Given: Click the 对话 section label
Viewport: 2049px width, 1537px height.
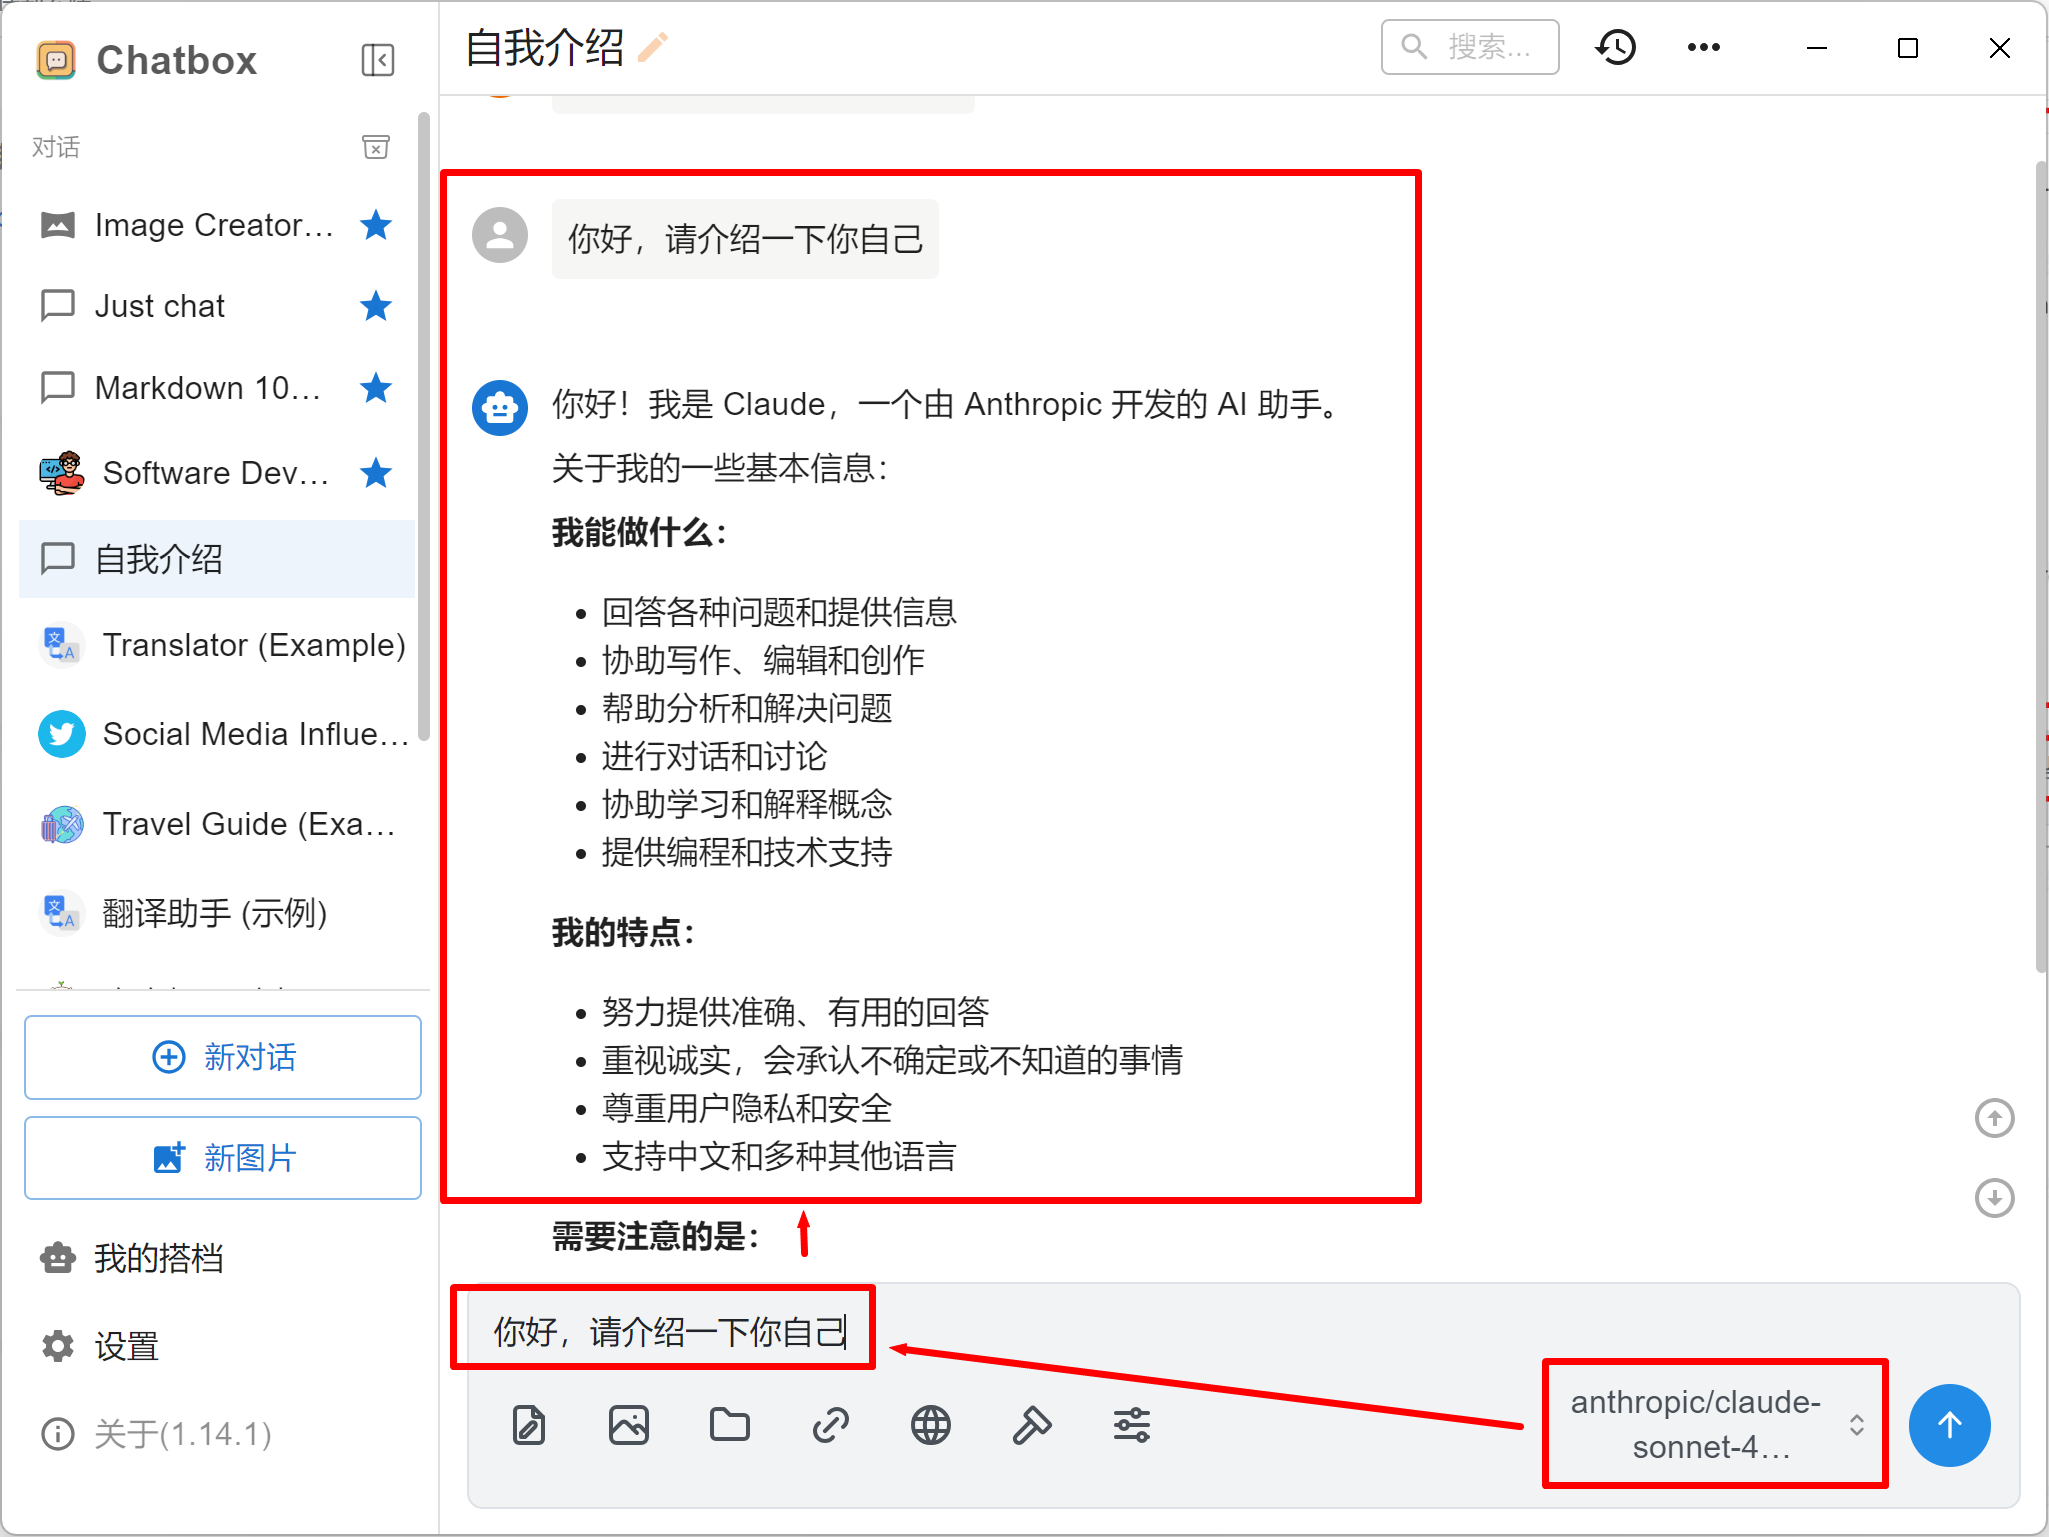Looking at the screenshot, I should (56, 147).
